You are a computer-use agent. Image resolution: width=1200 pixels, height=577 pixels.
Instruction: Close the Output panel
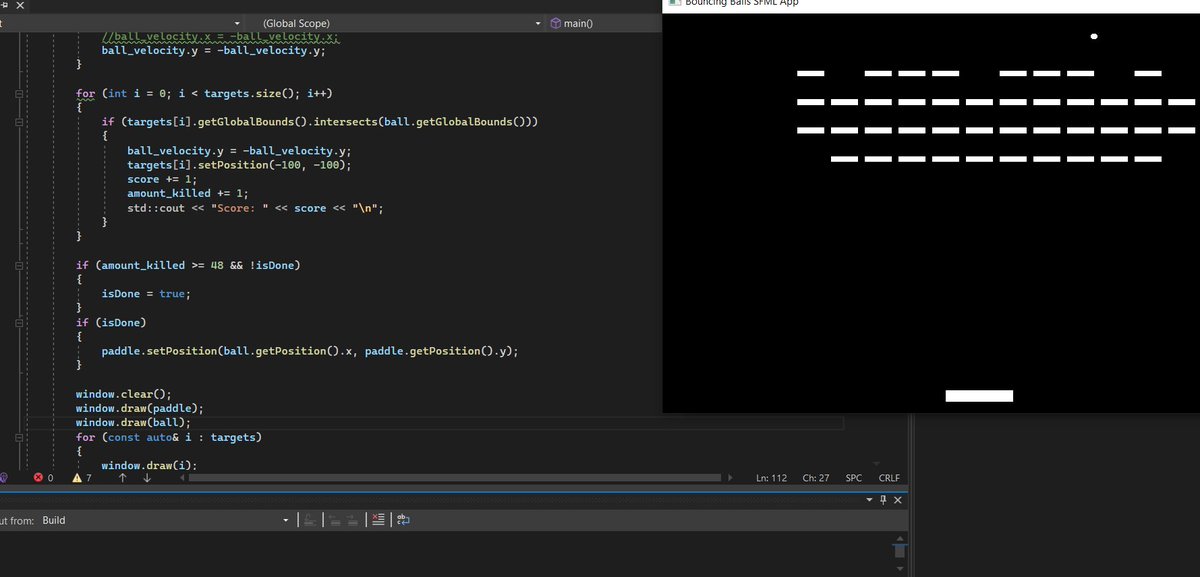pos(897,499)
